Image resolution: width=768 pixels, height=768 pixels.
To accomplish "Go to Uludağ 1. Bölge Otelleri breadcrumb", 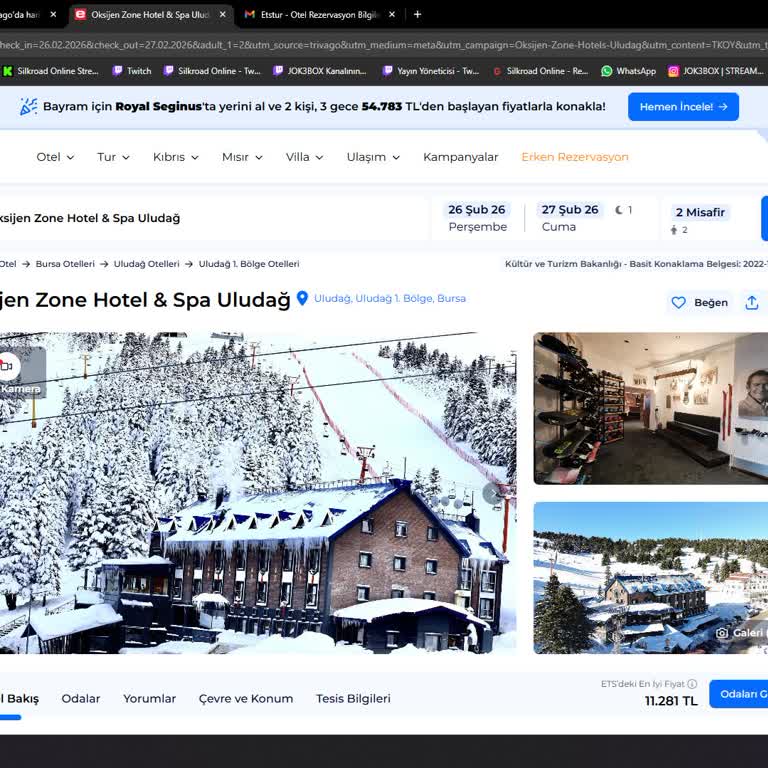I will point(249,264).
